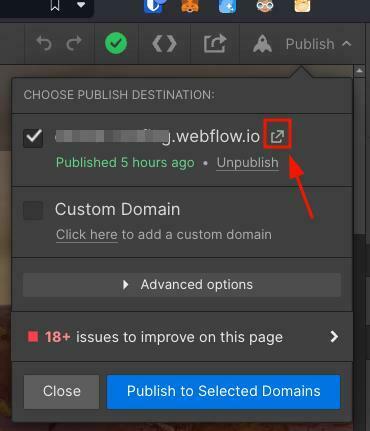Open the yellow browser extension icon
Screen dimensions: 370x431
coord(302,6)
